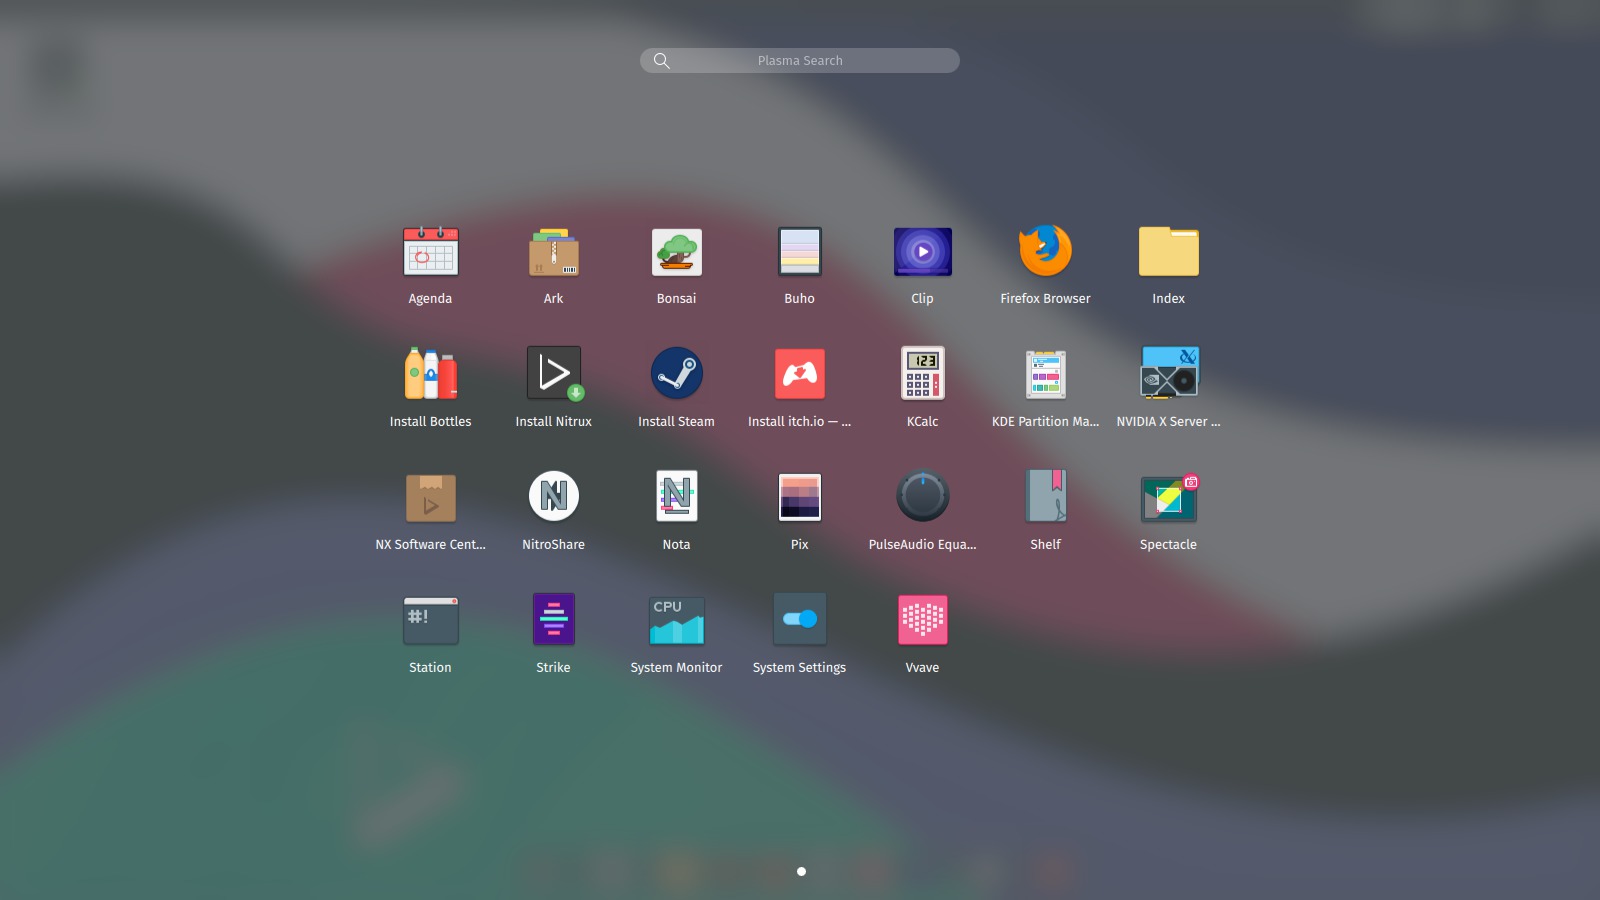Click the Install Bottles icon

[430, 374]
